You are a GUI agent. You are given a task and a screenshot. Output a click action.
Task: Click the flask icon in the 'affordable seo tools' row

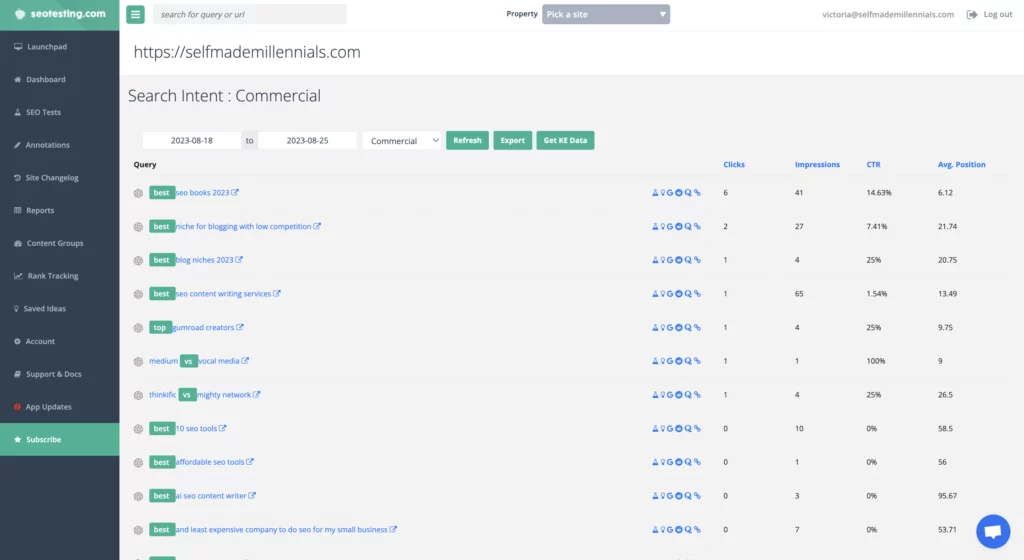point(655,462)
